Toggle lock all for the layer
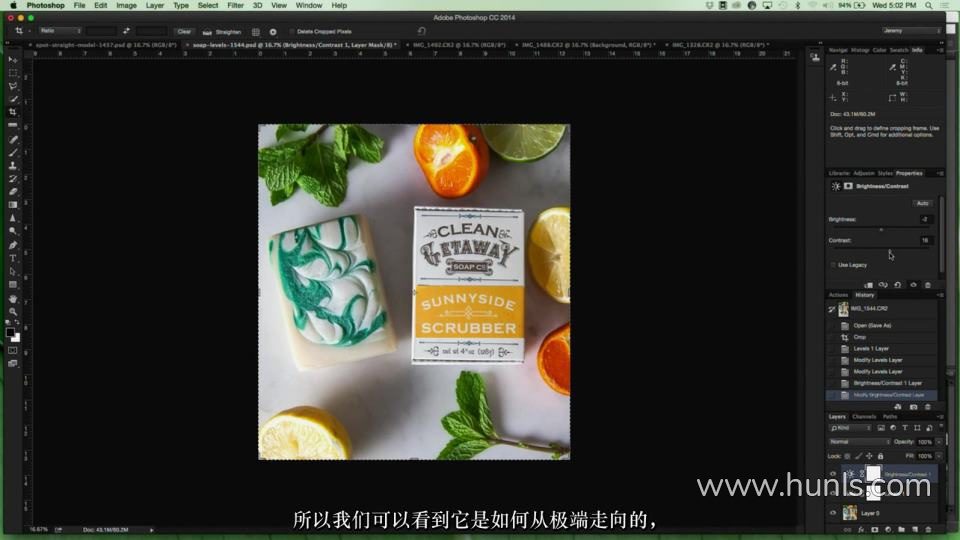 [x=880, y=456]
